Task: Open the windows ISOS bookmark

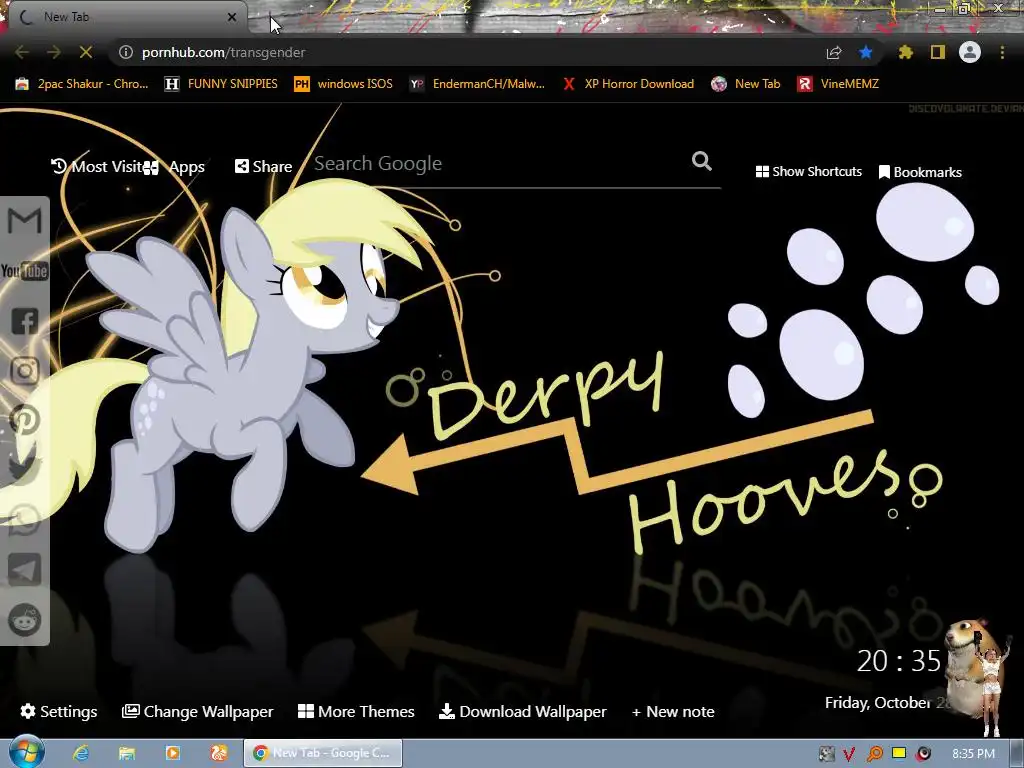Action: click(344, 84)
